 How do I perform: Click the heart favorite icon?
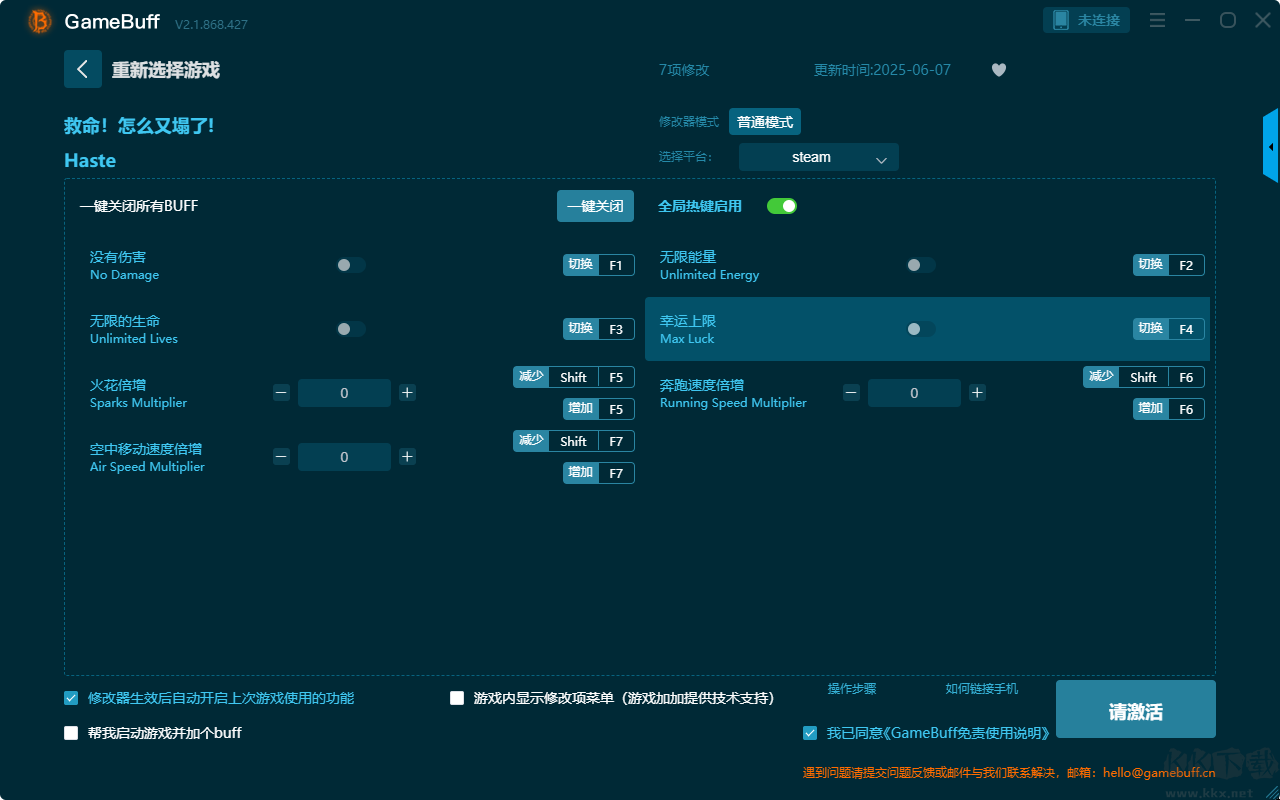pyautogui.click(x=999, y=70)
